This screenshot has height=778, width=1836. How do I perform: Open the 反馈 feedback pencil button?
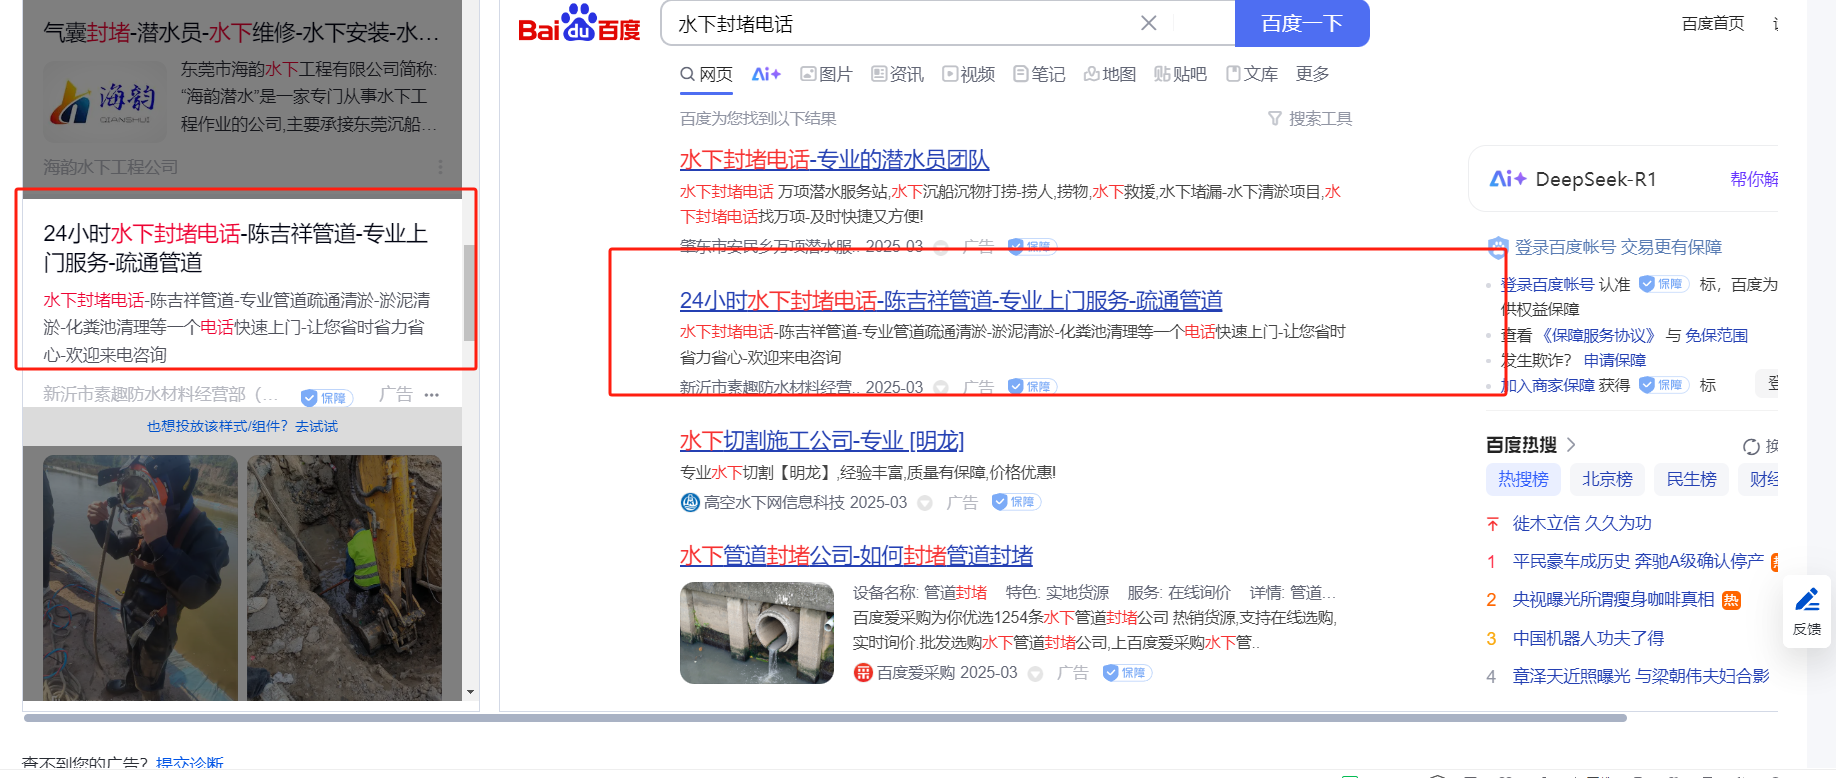[x=1807, y=611]
